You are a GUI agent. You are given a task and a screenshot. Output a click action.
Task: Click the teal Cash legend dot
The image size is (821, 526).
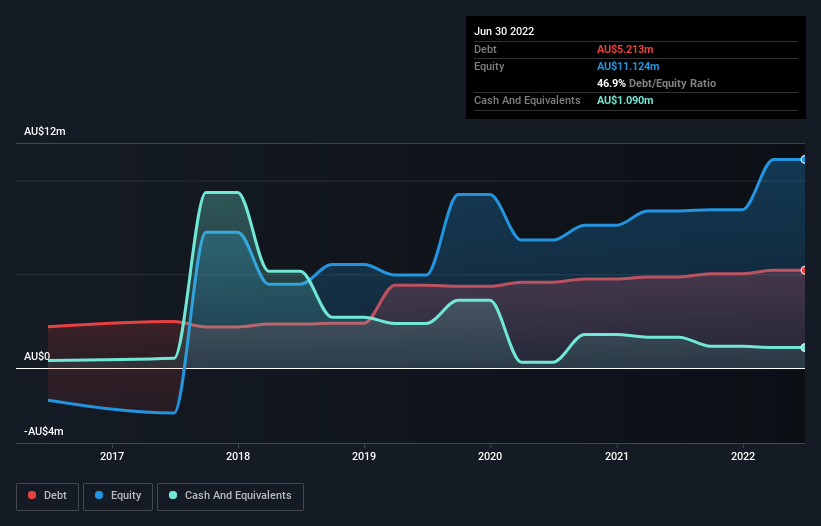173,495
